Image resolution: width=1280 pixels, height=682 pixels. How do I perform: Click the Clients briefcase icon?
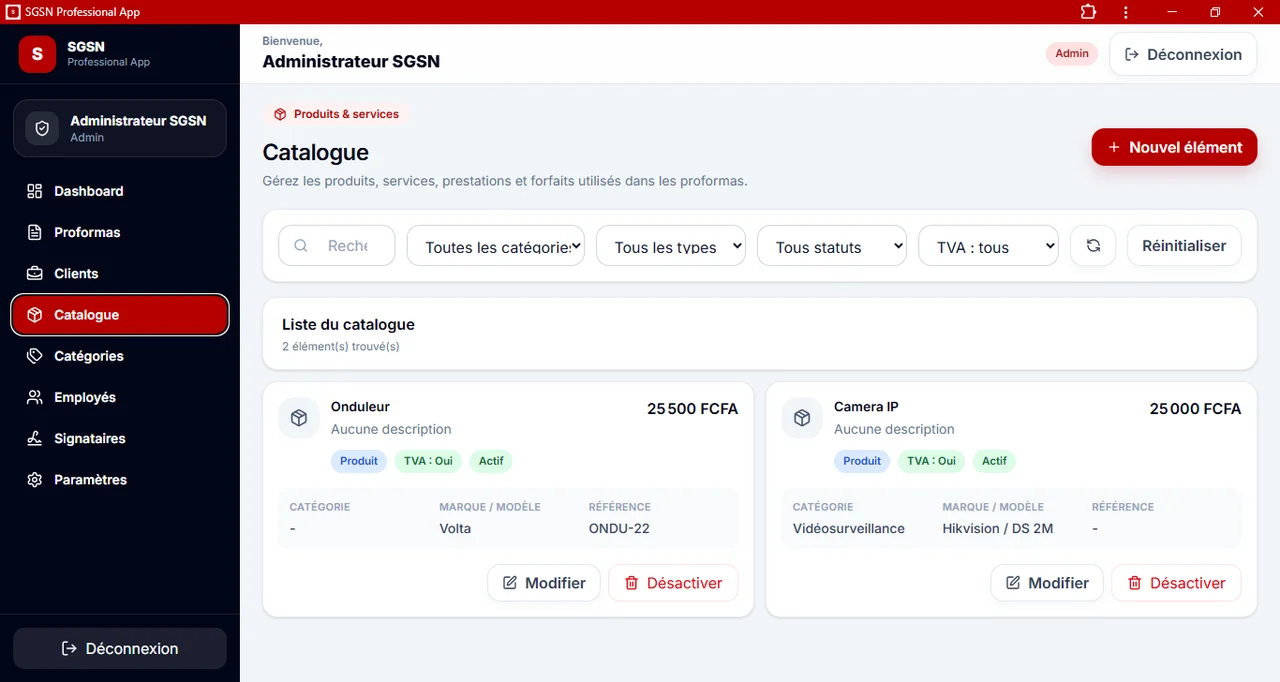[35, 273]
